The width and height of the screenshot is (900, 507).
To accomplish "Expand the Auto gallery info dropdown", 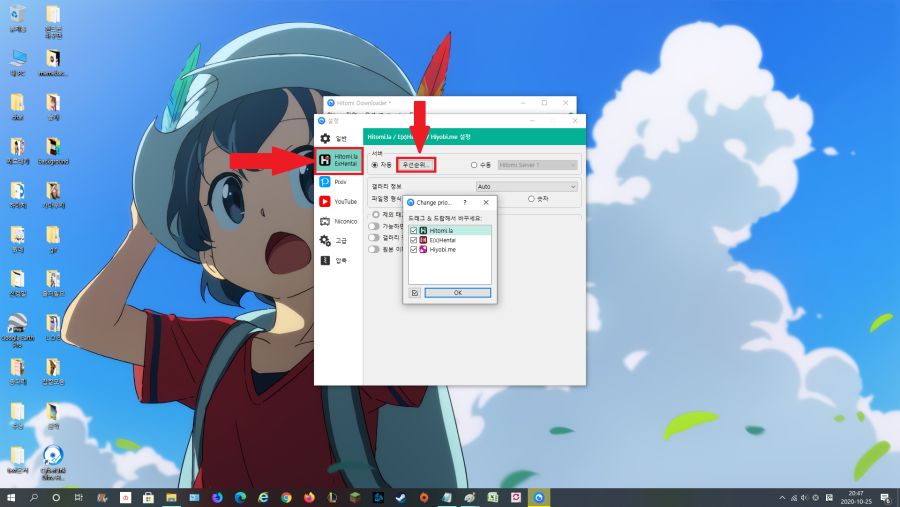I will click(x=526, y=187).
